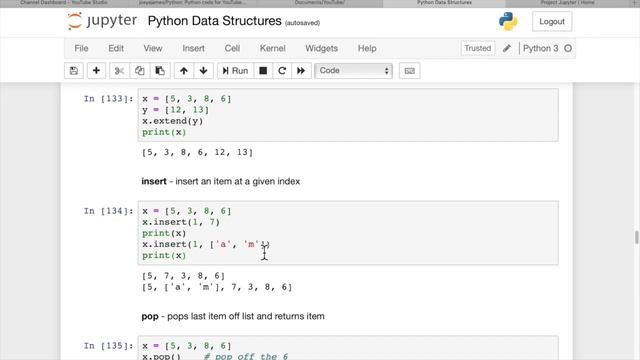
Task: Click the Logout button
Action: click(552, 22)
